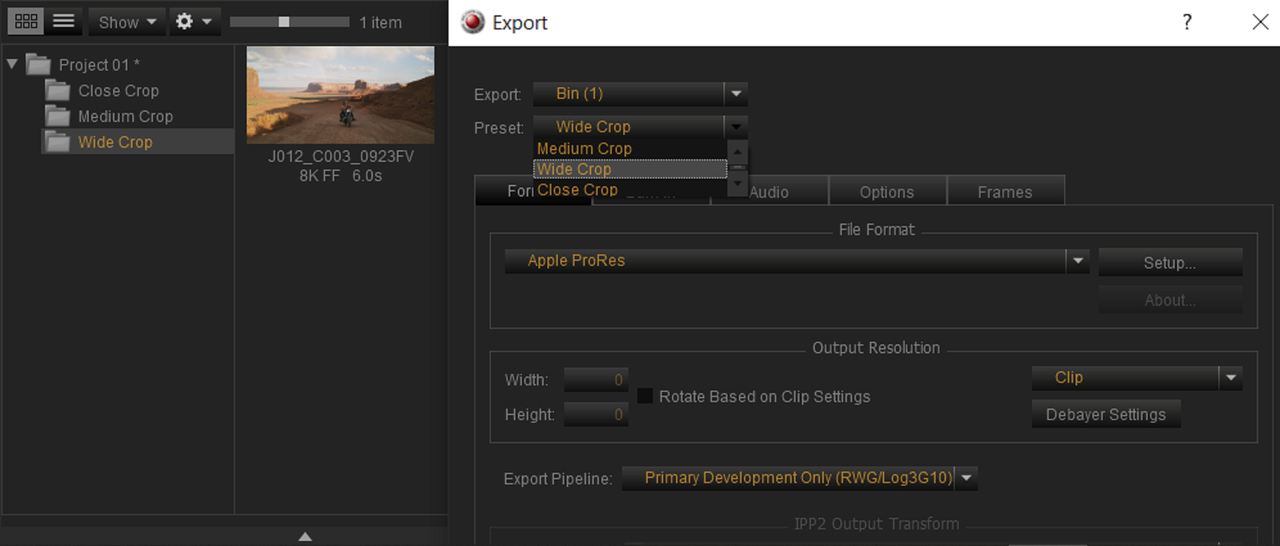Open the Apple ProRes file format dropdown

[x=797, y=261]
